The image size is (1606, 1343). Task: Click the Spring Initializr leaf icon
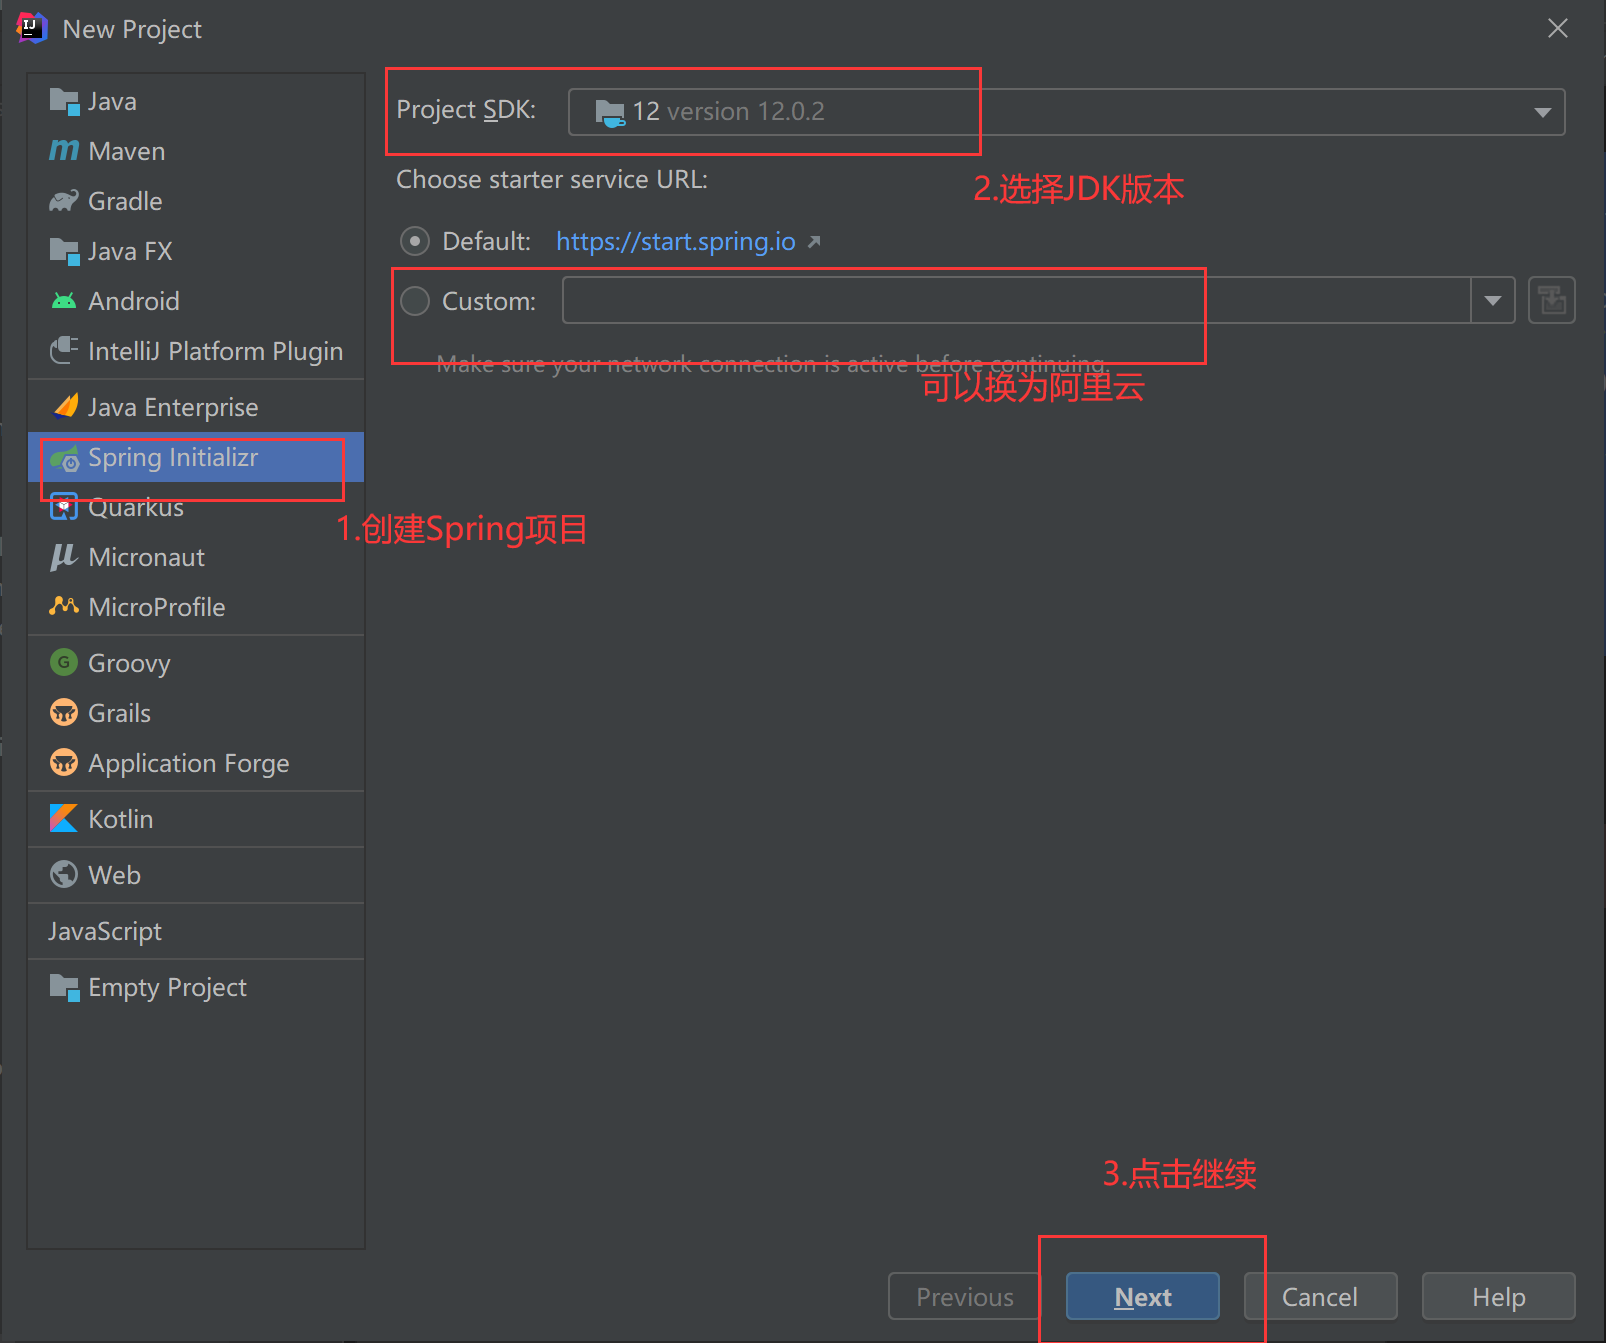click(x=64, y=458)
